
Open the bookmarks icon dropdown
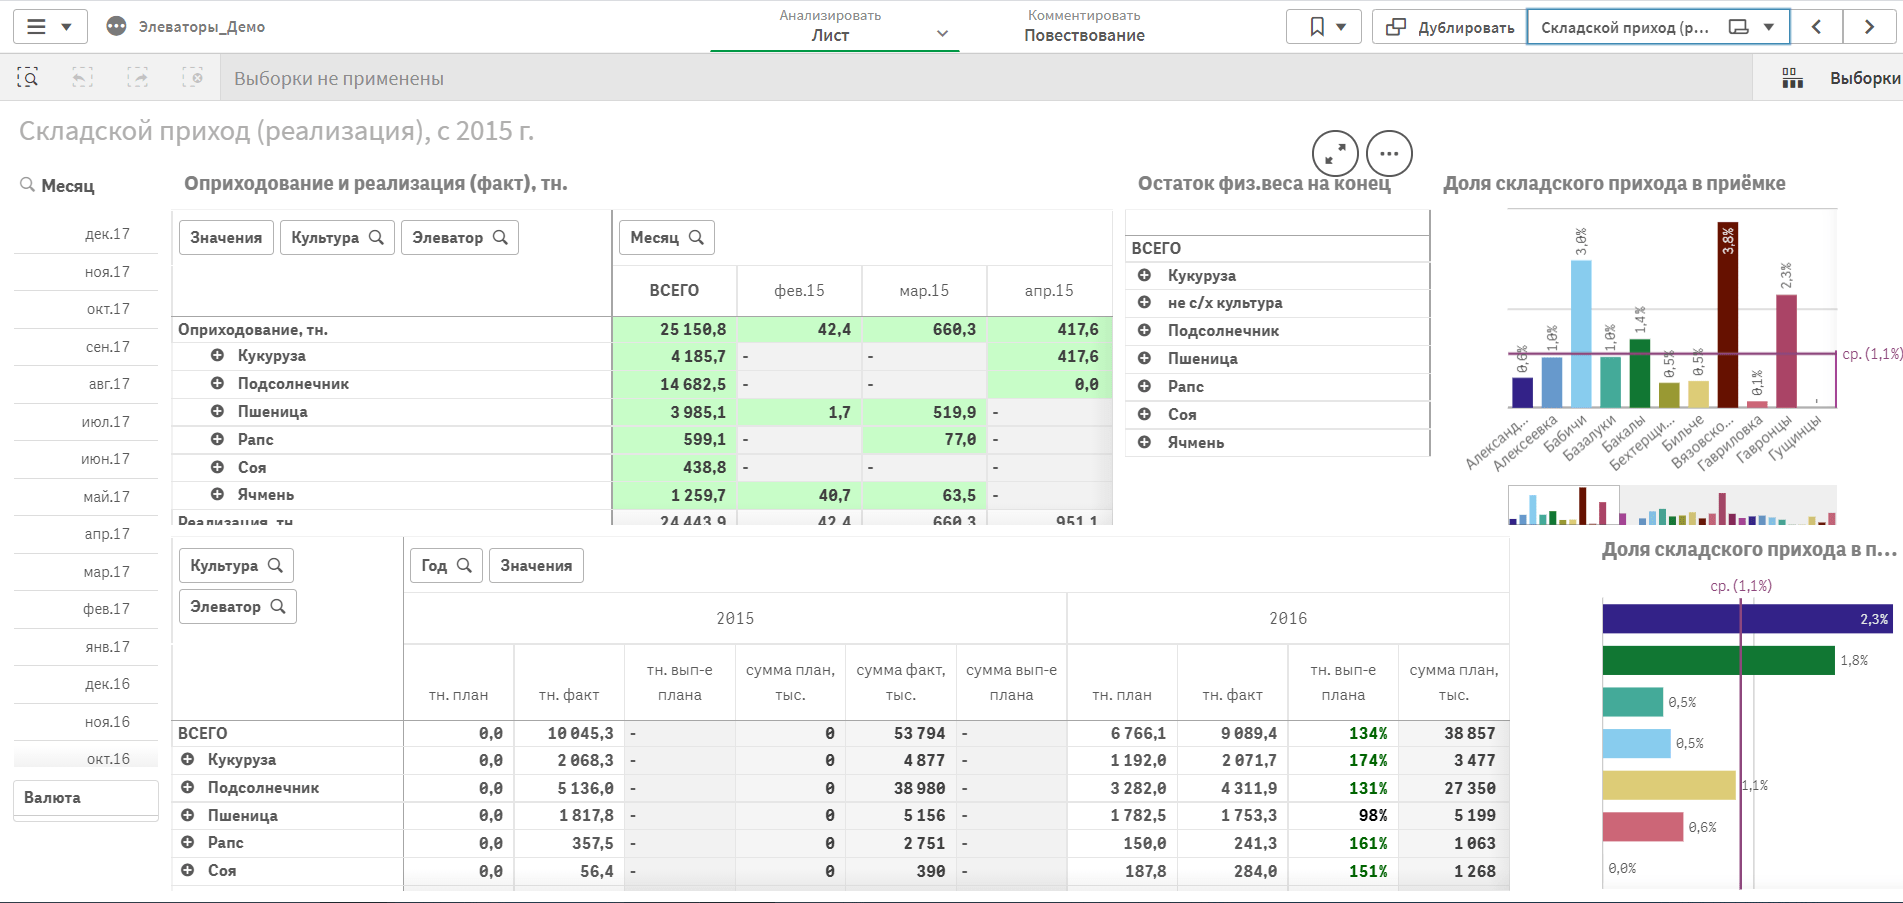pyautogui.click(x=1323, y=27)
